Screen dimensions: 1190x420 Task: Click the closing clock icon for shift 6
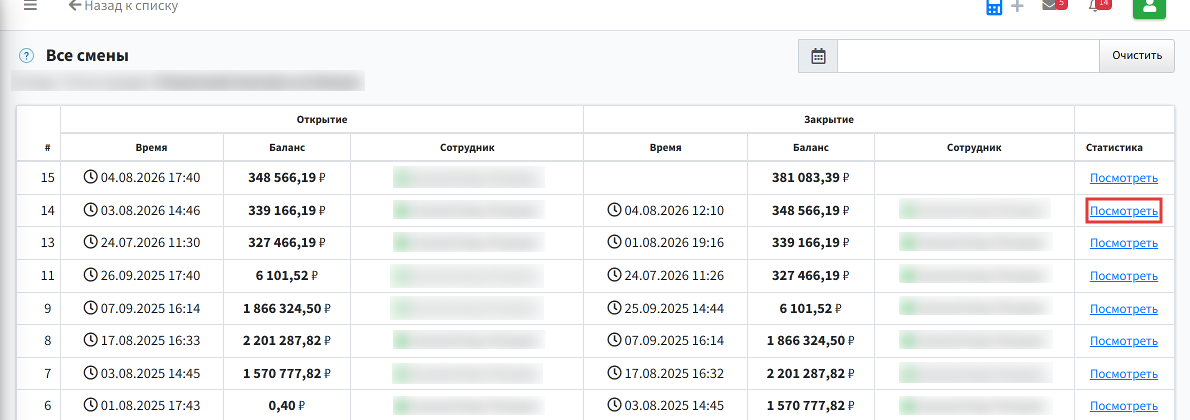click(614, 406)
